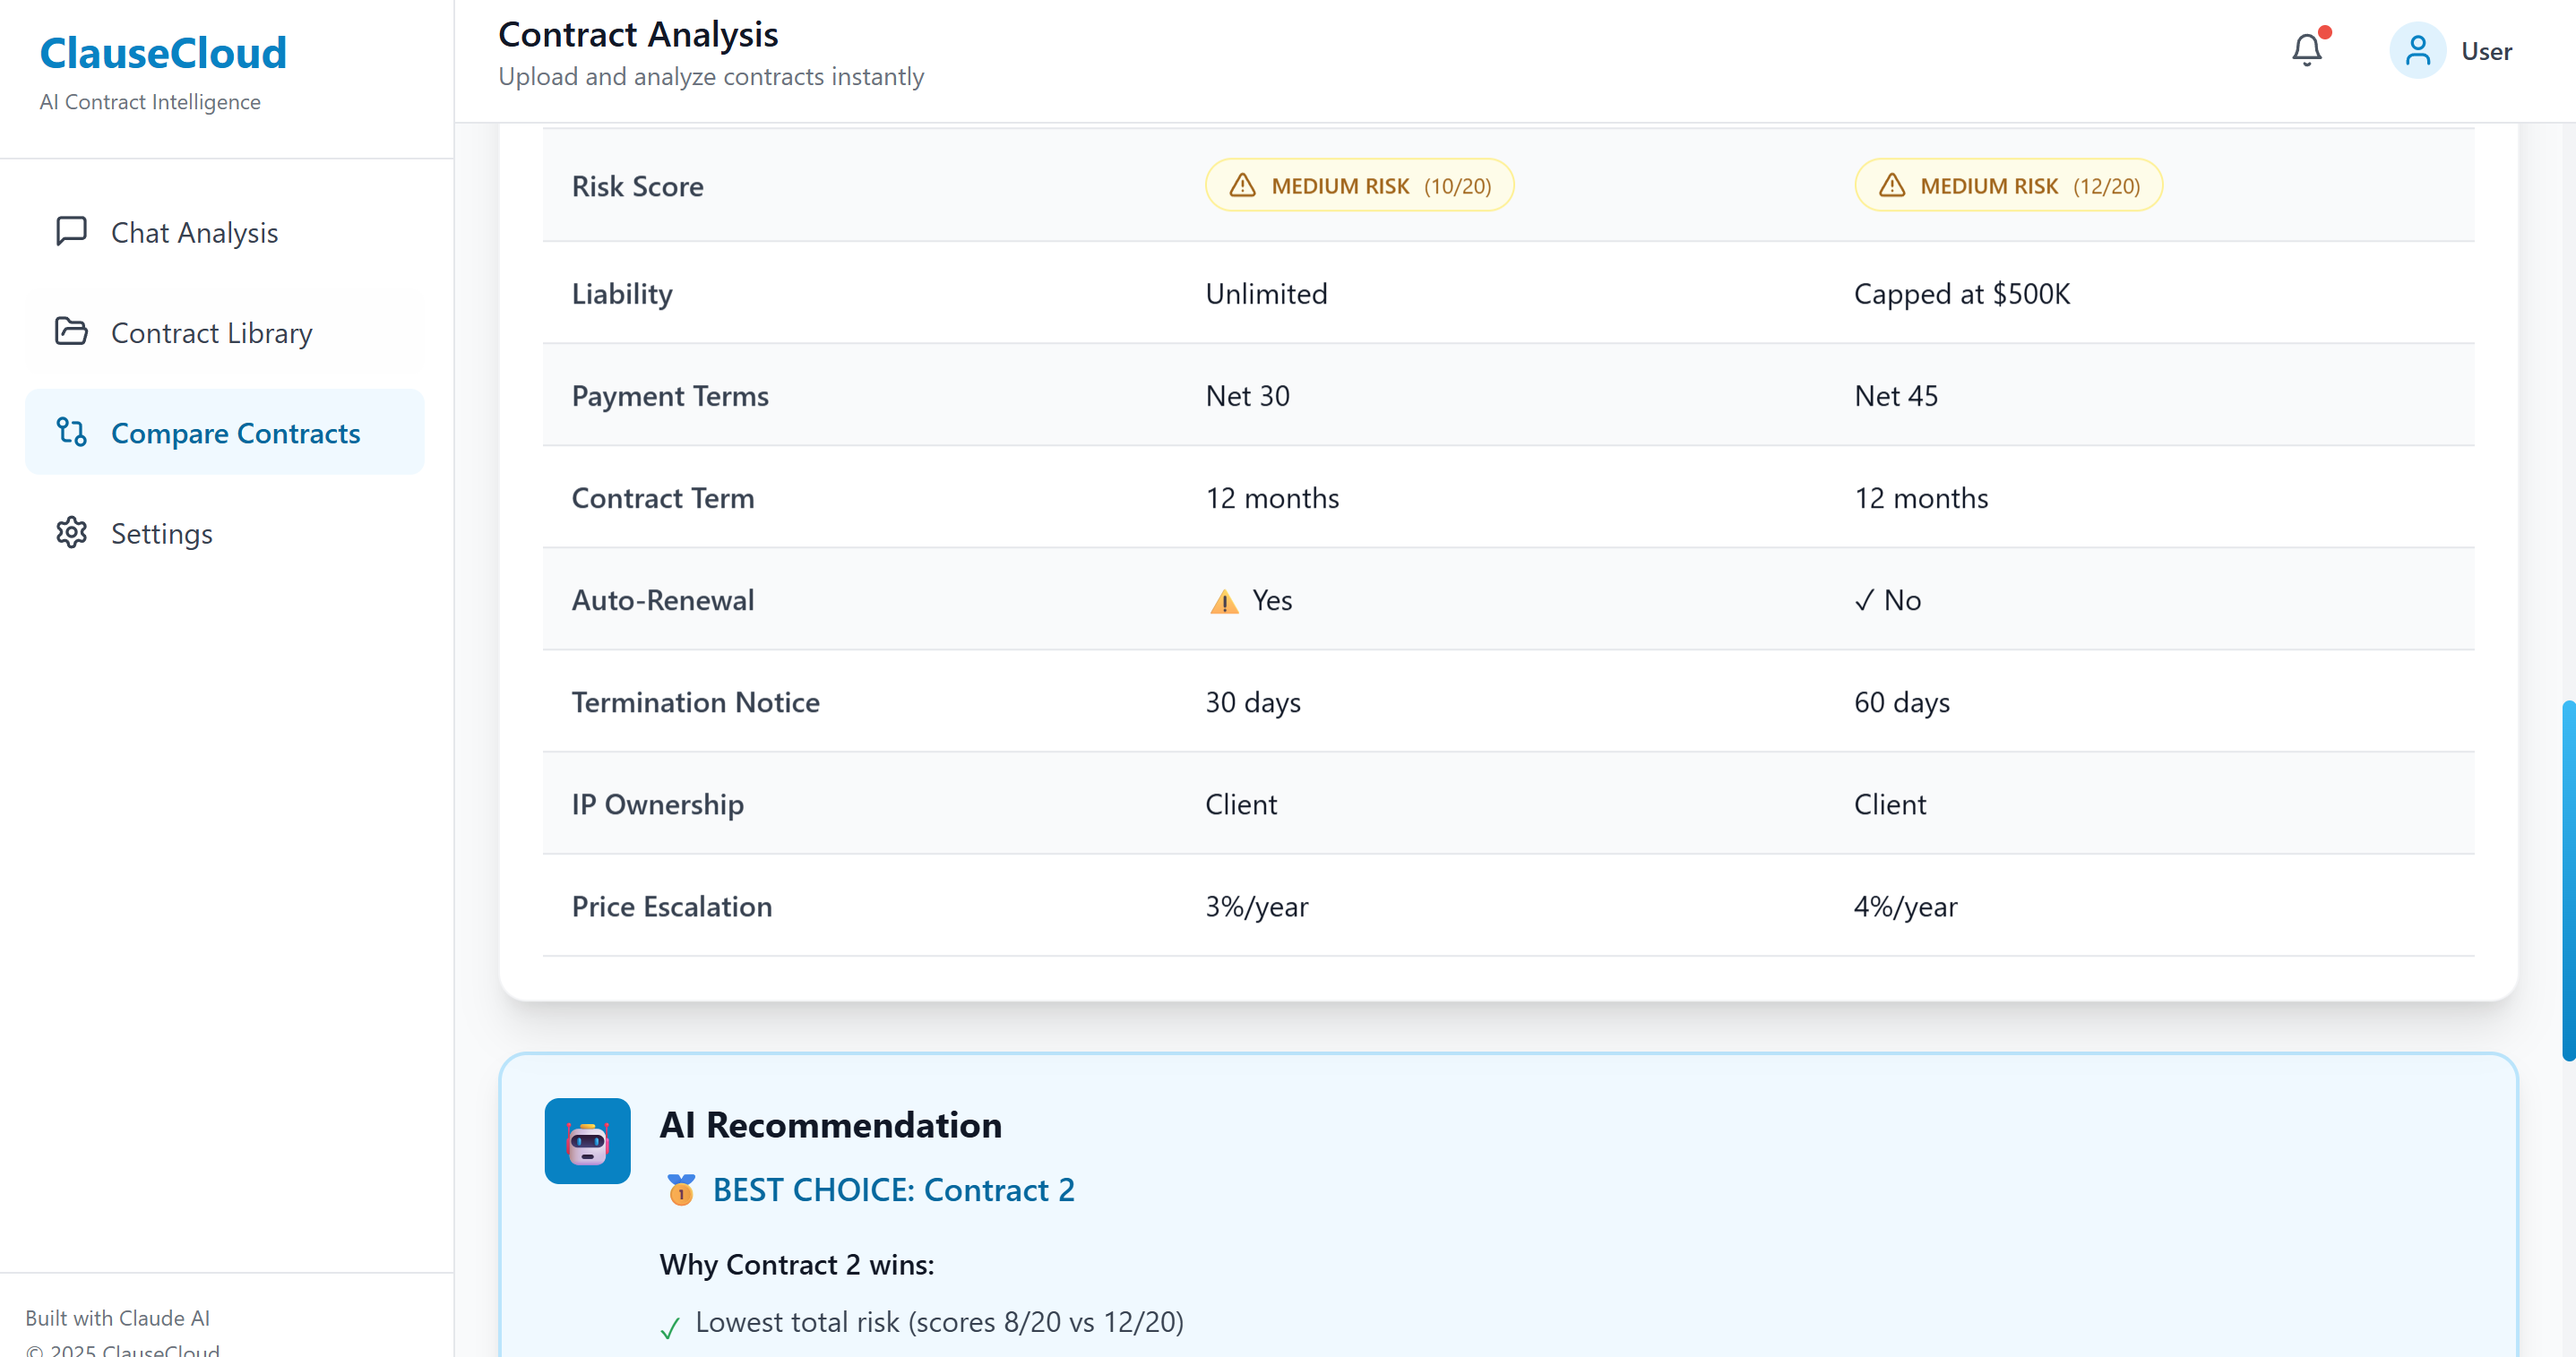Click the page vertical scrollbar thumb

2567,880
